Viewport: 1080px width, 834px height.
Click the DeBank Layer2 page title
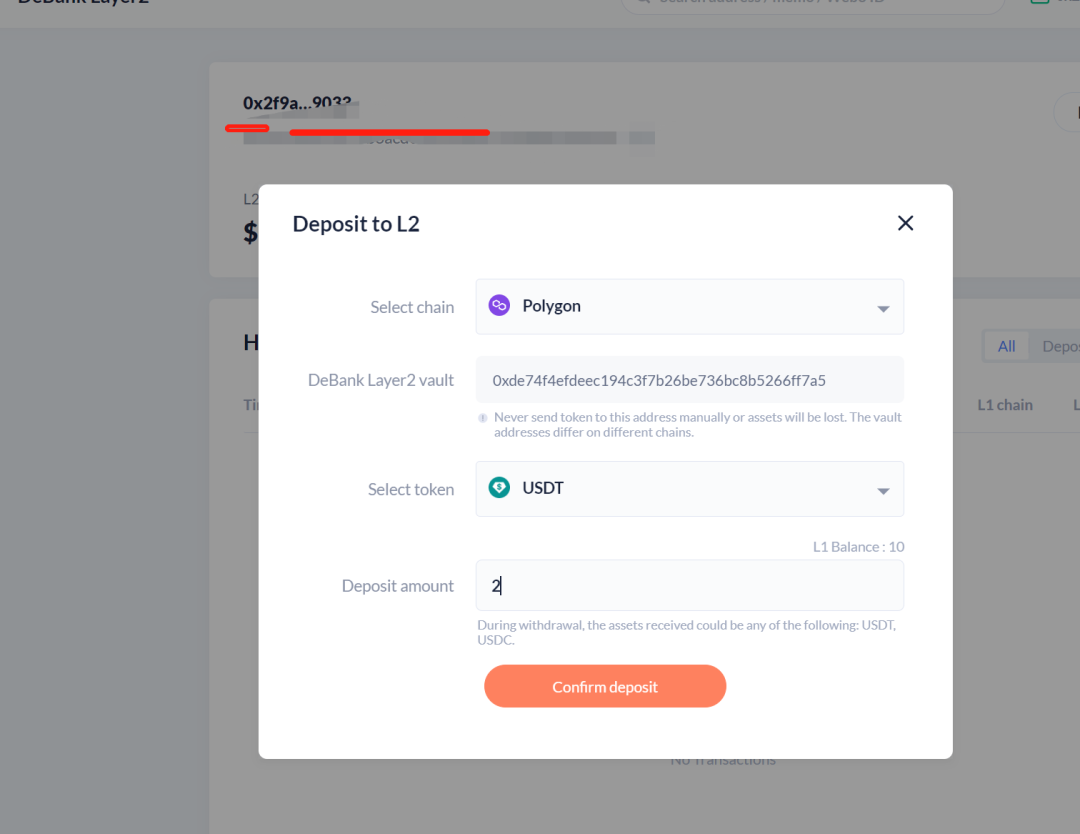83,3
